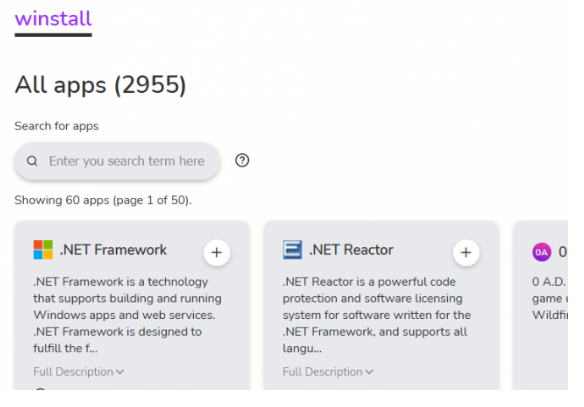584x407 pixels.
Task: Select the 'Showing 60 apps (page 1 of 50).' text
Action: [x=103, y=200]
